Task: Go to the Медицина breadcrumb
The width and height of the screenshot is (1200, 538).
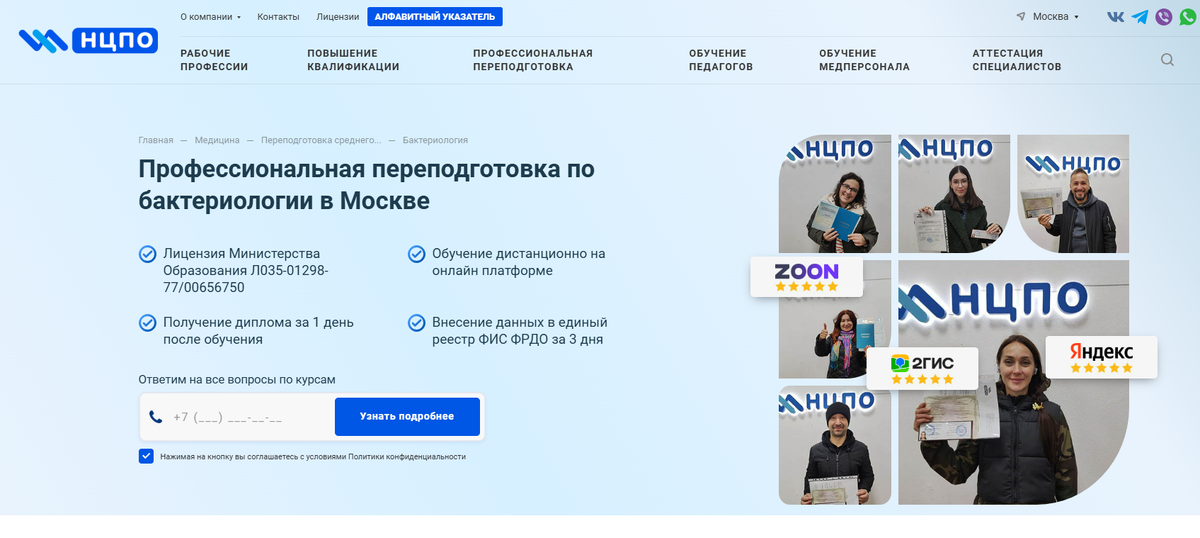Action: (x=217, y=140)
